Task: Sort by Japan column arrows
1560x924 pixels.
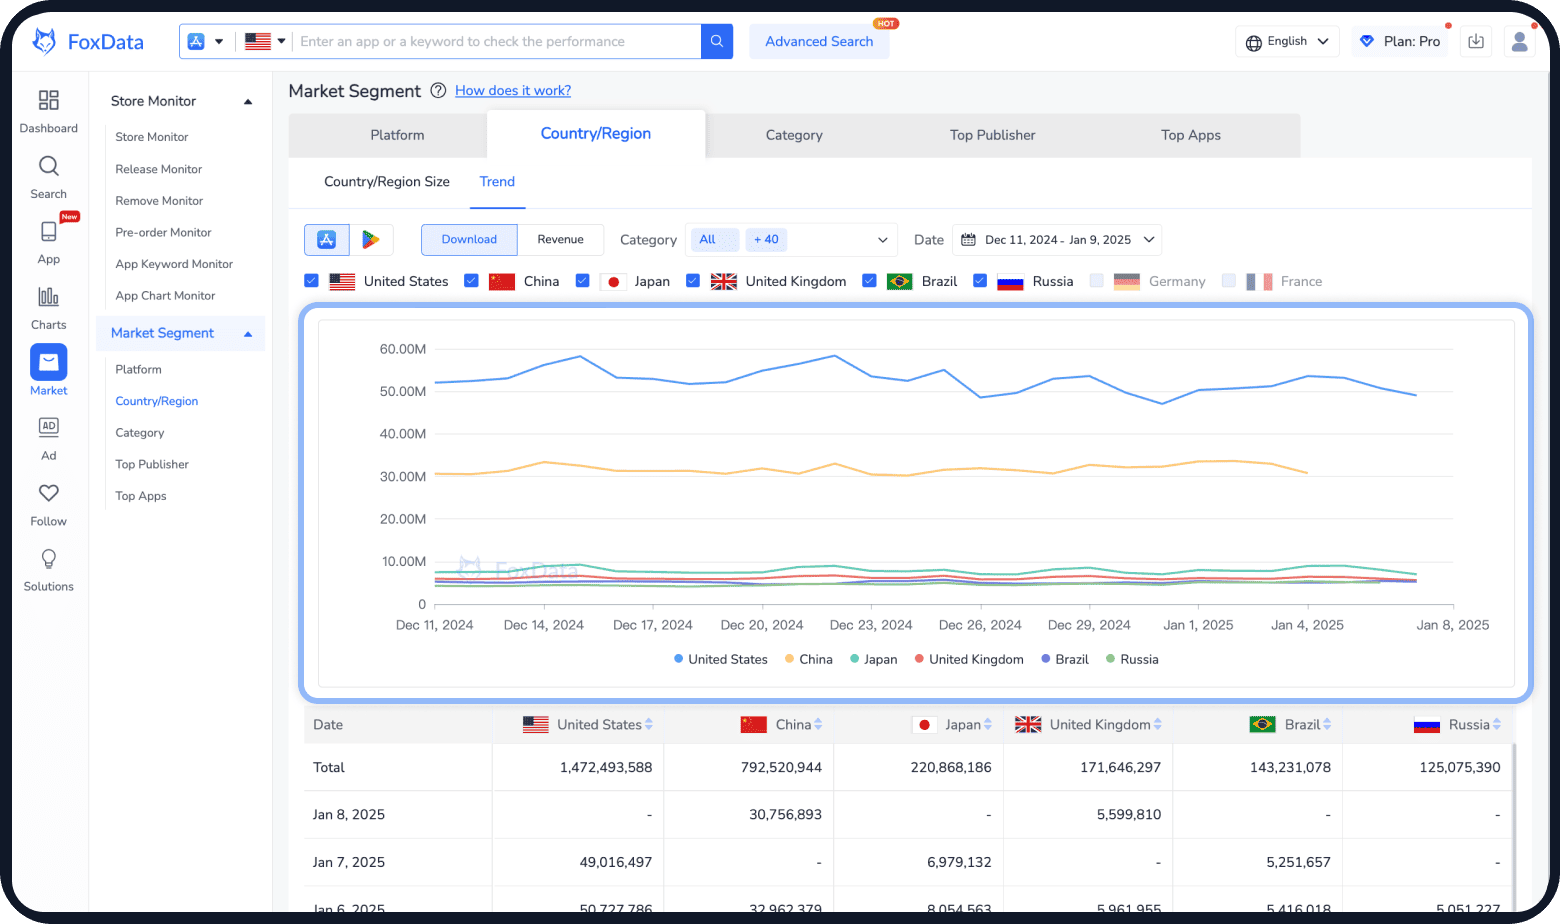Action: [988, 725]
